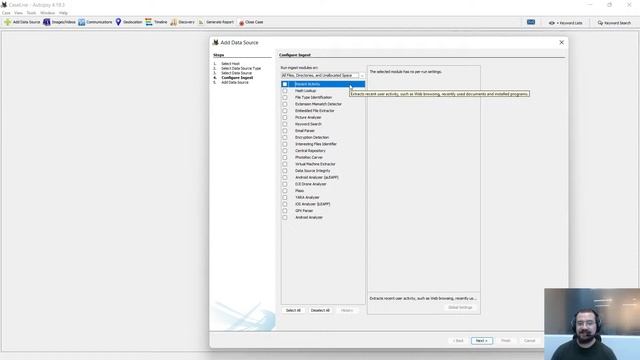Enable the Keyword Search module checkbox
Image resolution: width=640 pixels, height=360 pixels.
tap(285, 124)
